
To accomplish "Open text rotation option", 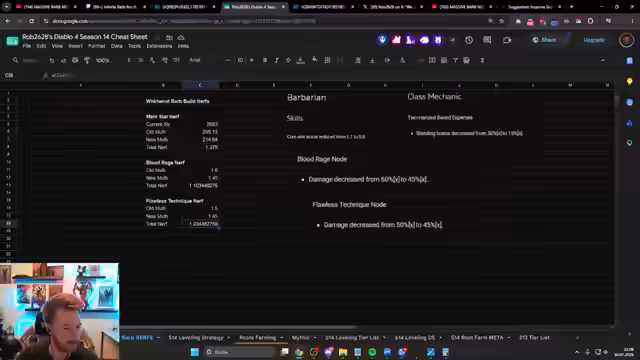I will pyautogui.click(x=402, y=60).
